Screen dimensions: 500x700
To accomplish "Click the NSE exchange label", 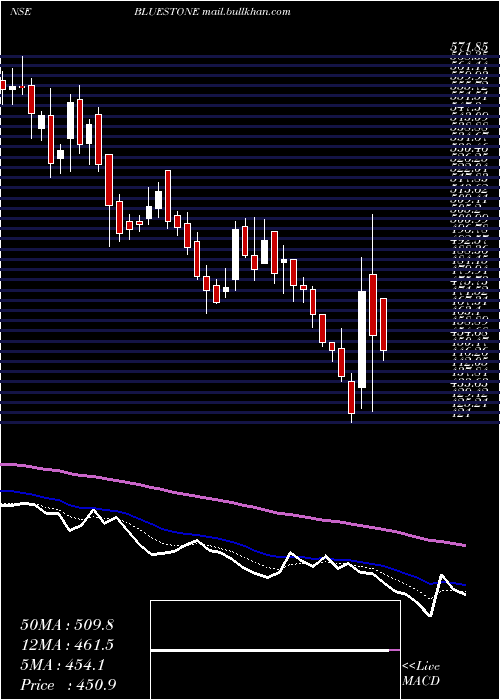I will [20, 12].
